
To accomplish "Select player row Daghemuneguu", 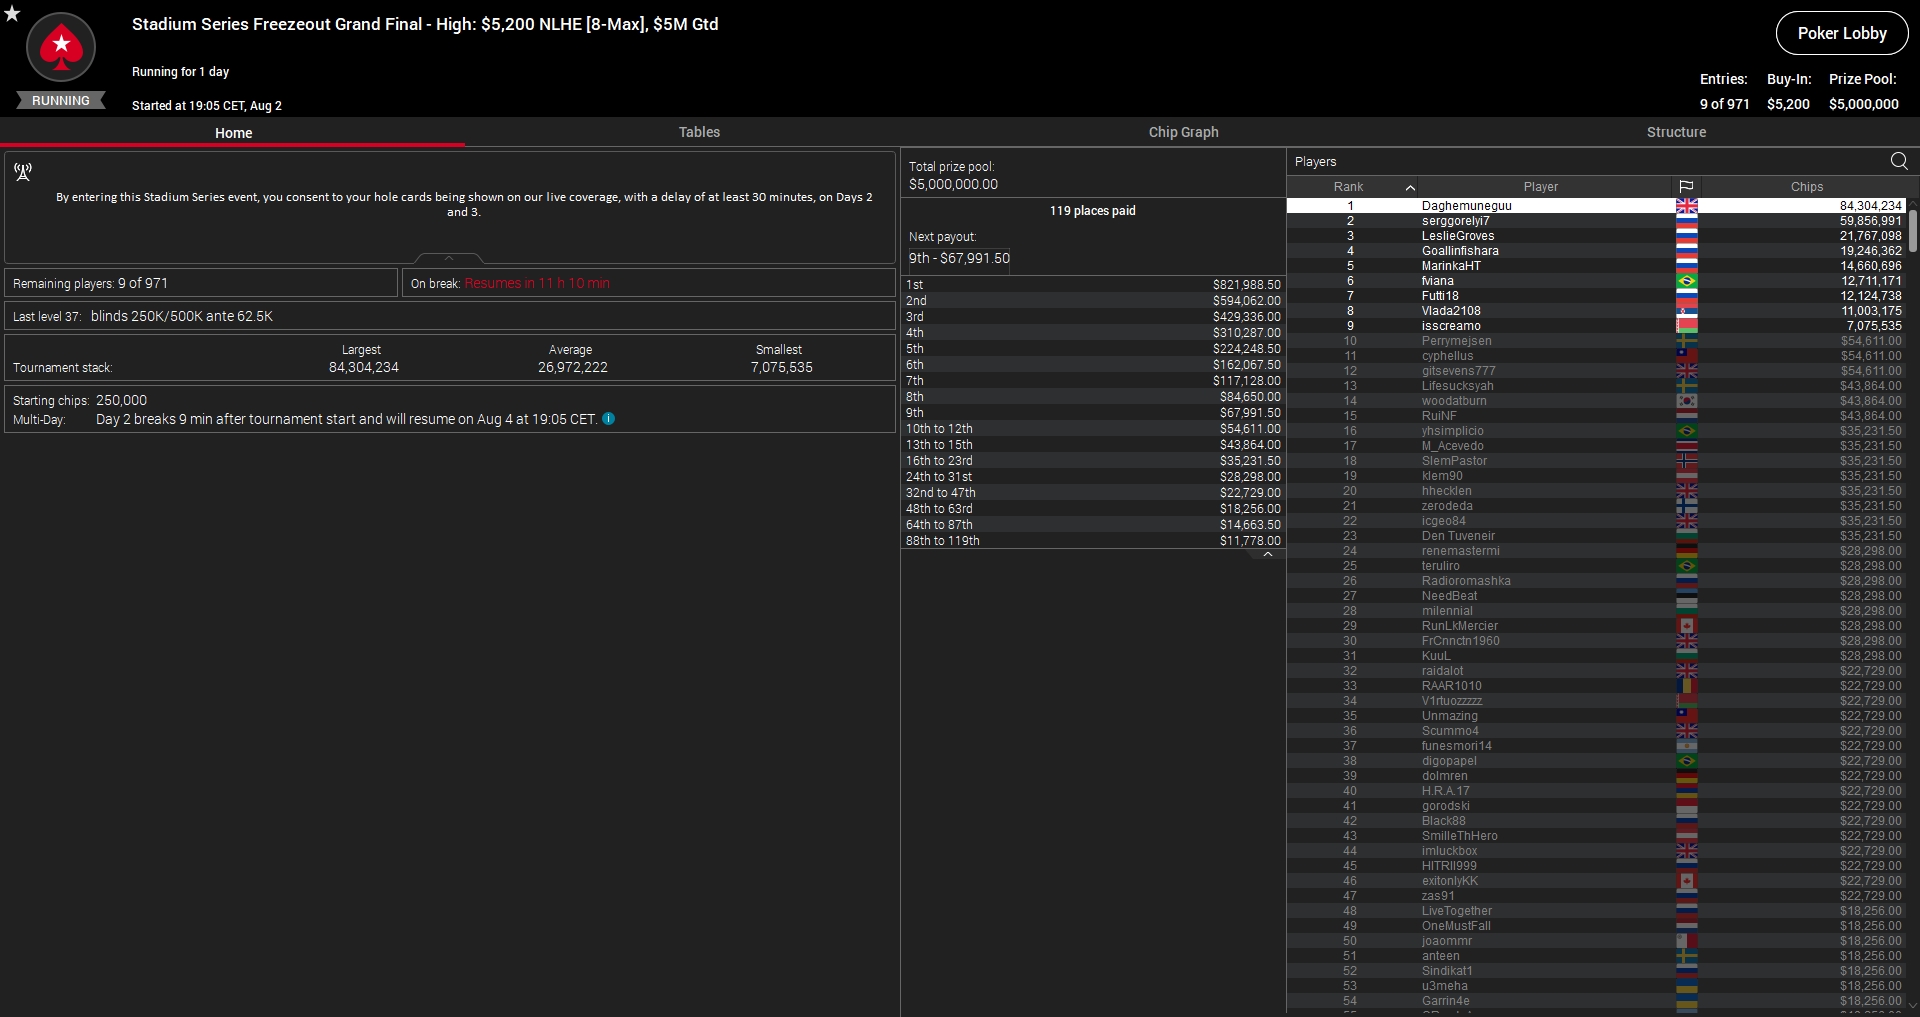I will click(x=1596, y=206).
